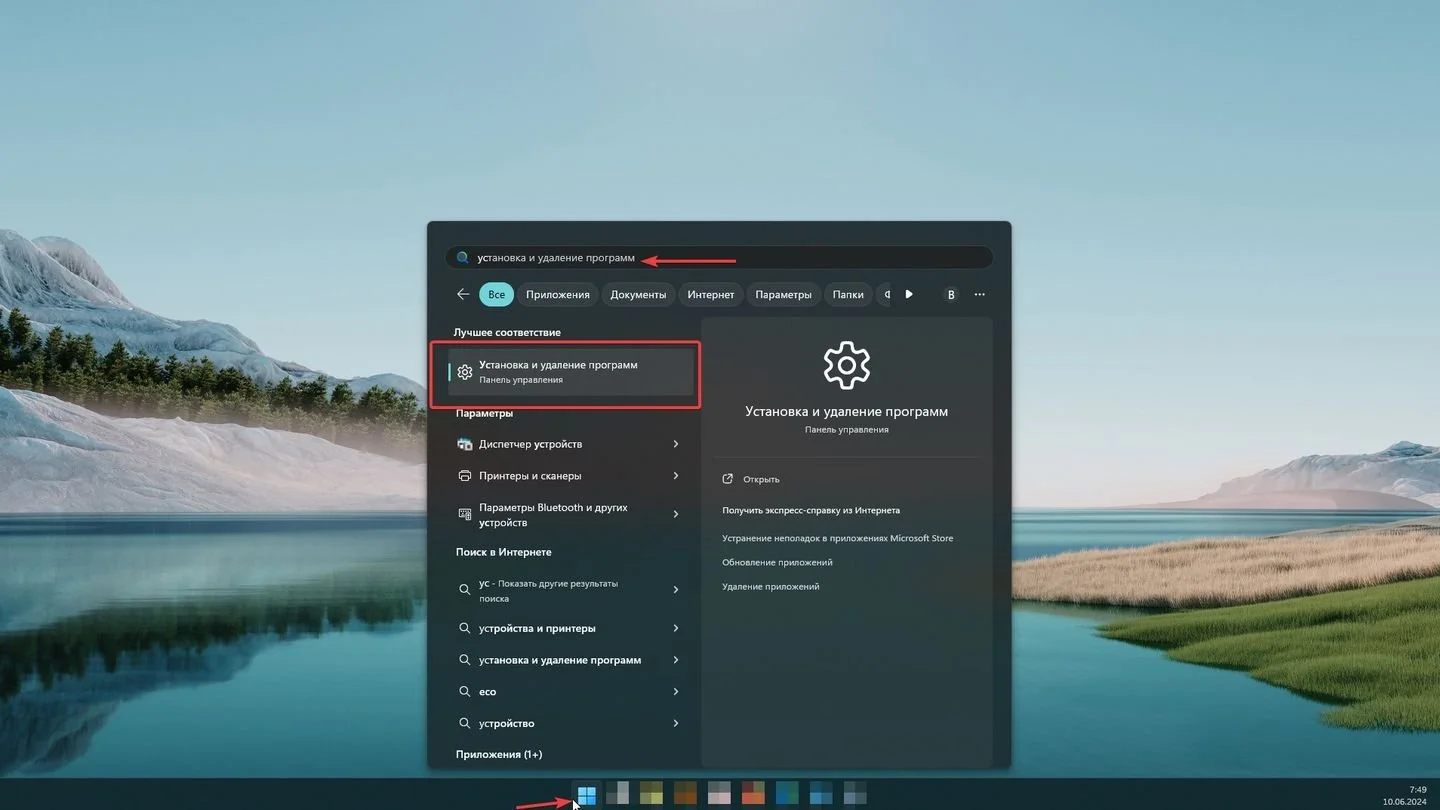Viewport: 1440px width, 810px height.
Task: Switch to the Приложения filter tab
Action: [x=558, y=294]
